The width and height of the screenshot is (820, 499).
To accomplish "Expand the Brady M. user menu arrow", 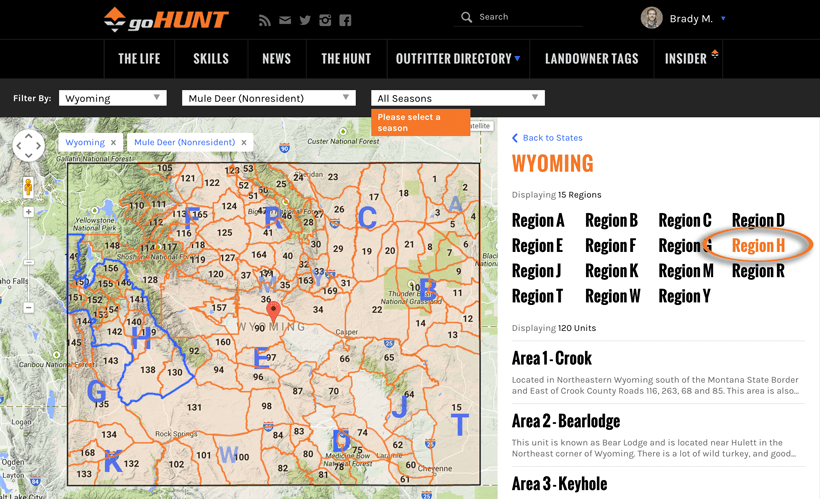I will click(x=723, y=18).
